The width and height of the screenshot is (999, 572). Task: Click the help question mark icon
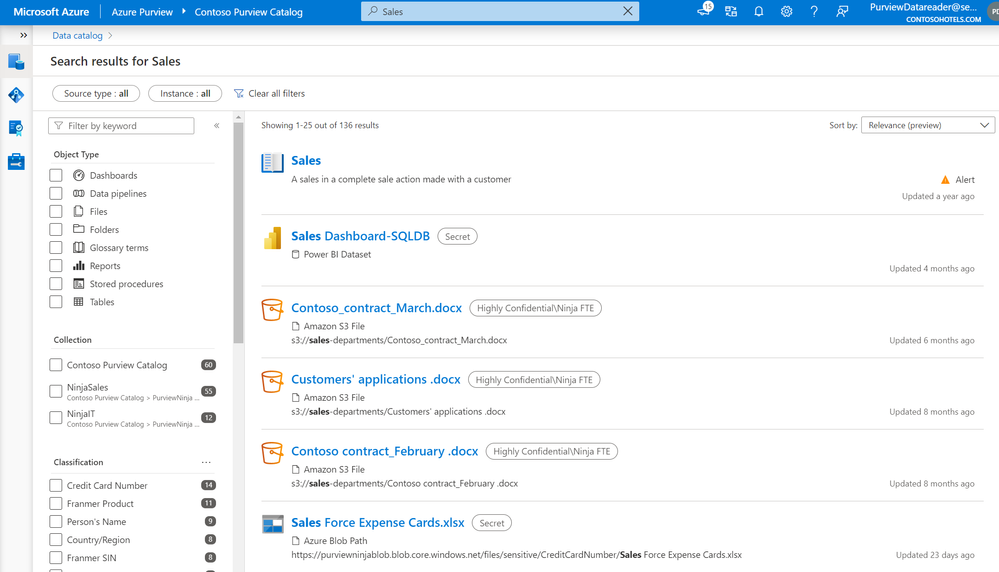point(814,11)
